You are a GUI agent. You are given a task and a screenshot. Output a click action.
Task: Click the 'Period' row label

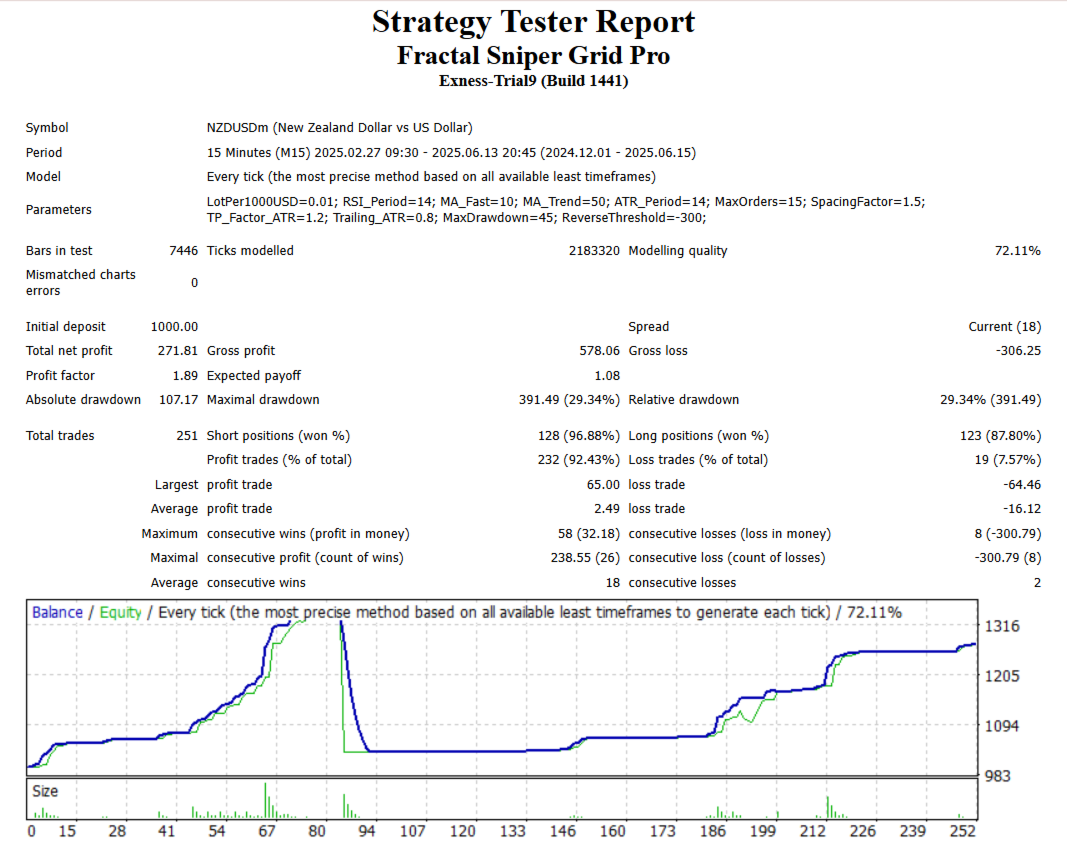click(x=44, y=152)
